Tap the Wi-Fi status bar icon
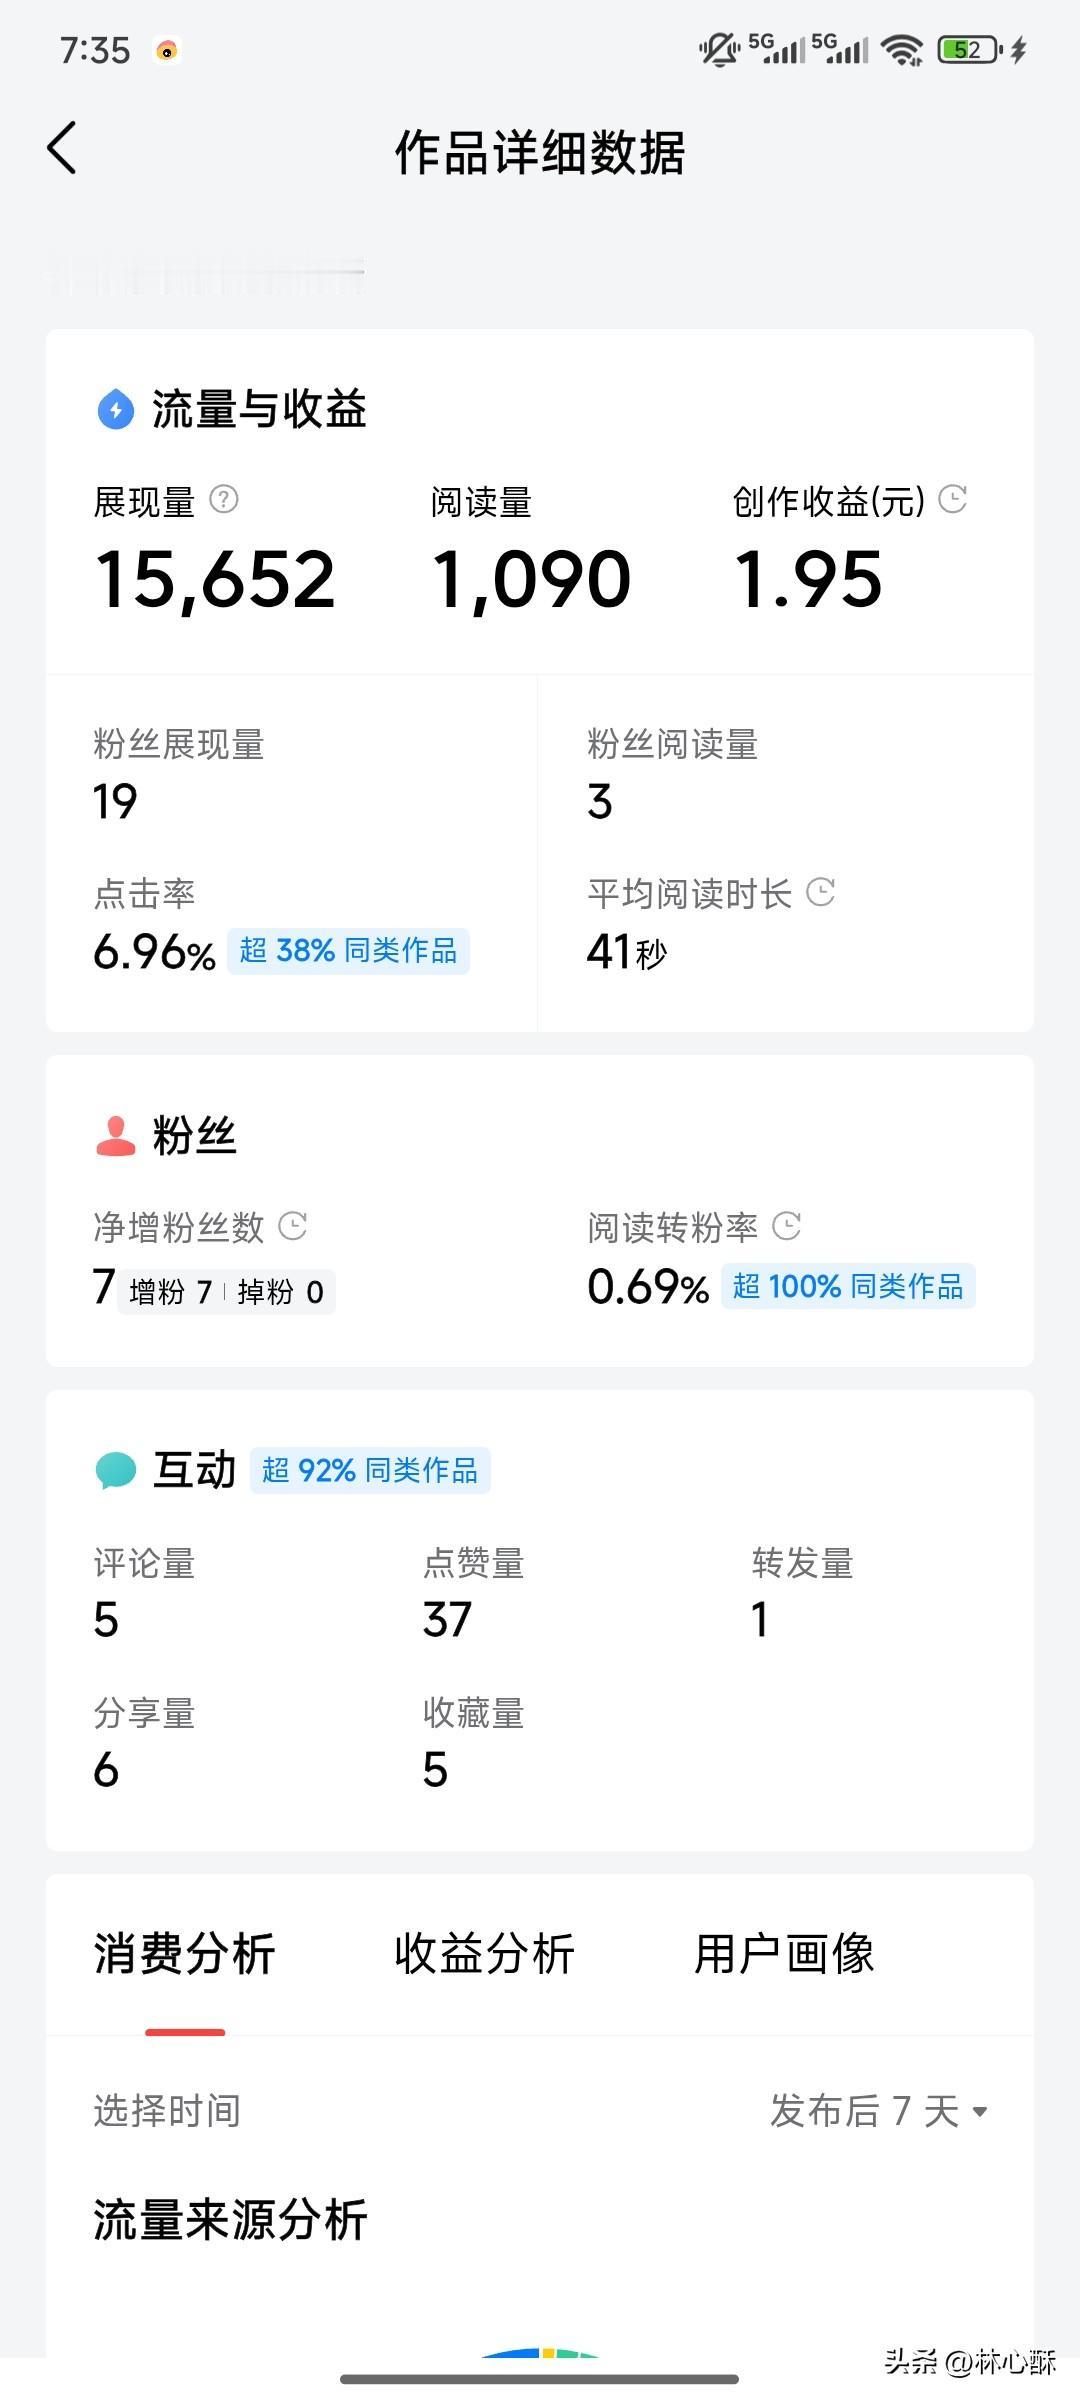 coord(905,49)
